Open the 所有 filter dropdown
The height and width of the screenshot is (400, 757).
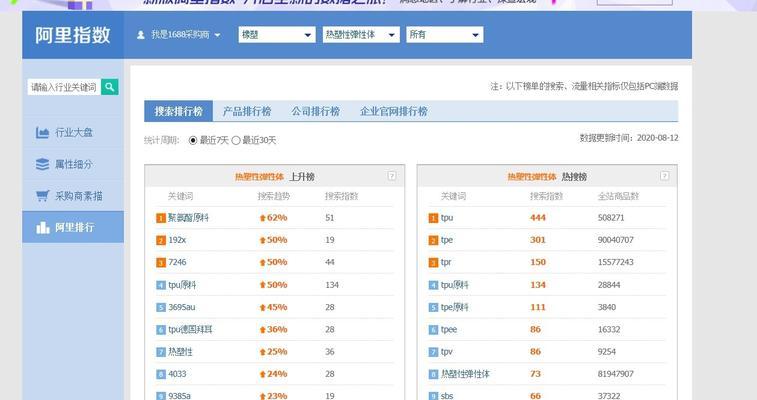(x=445, y=35)
